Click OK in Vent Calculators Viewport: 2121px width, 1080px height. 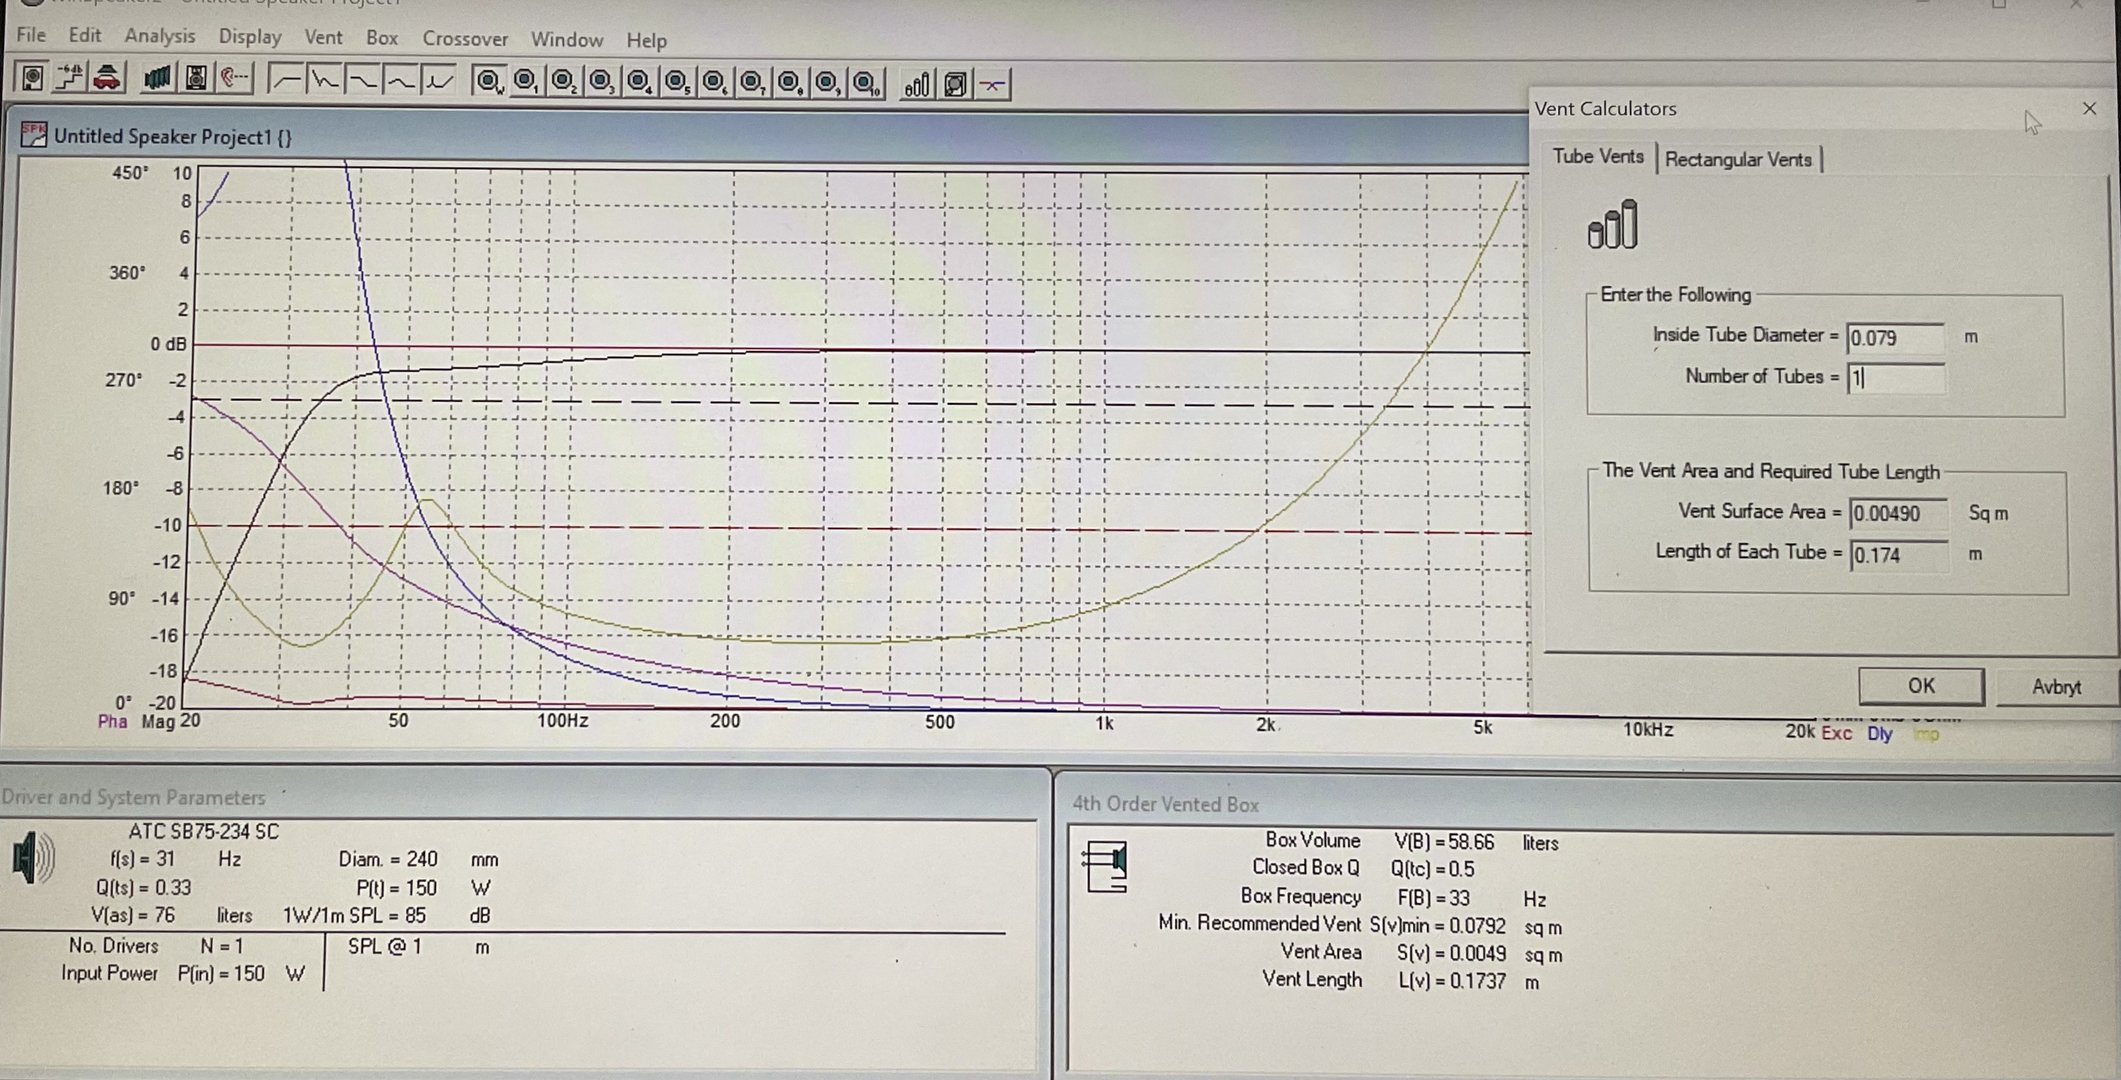click(x=1921, y=686)
